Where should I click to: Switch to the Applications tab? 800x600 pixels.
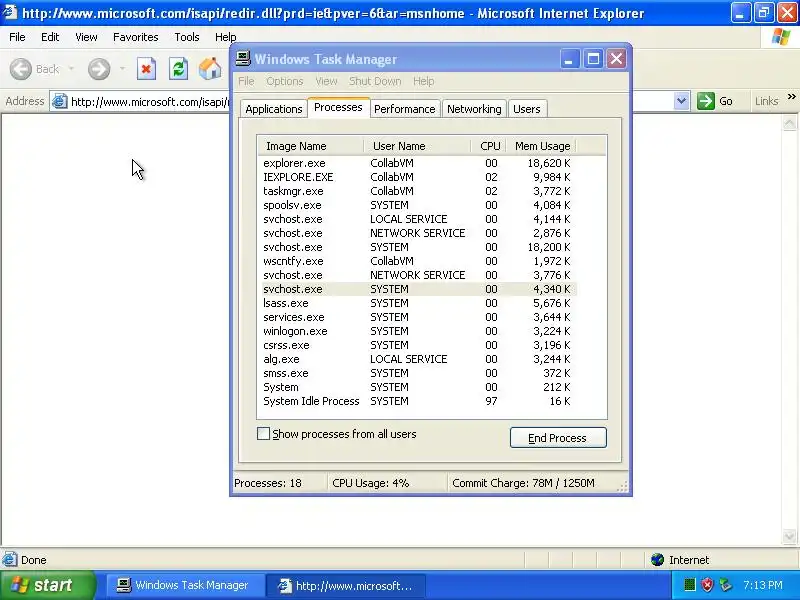coord(274,109)
